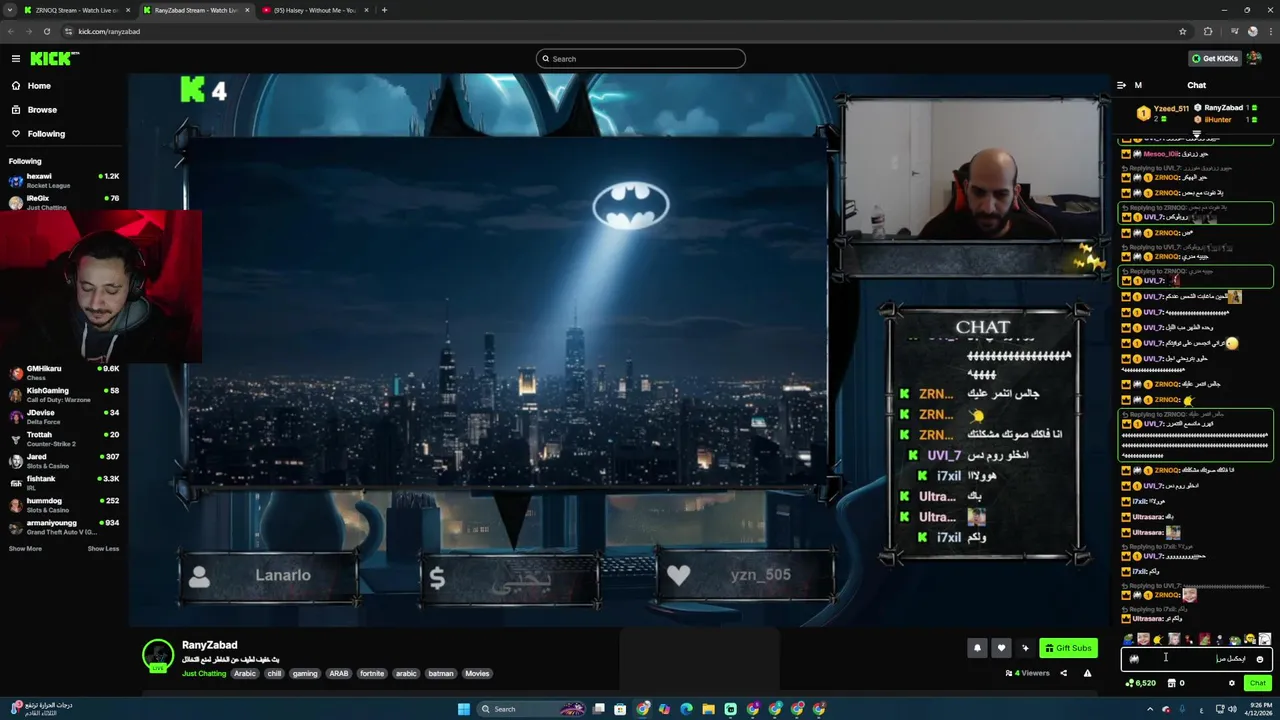Toggle the notification bell for channel
Screen dimensions: 1280x720
[977, 648]
